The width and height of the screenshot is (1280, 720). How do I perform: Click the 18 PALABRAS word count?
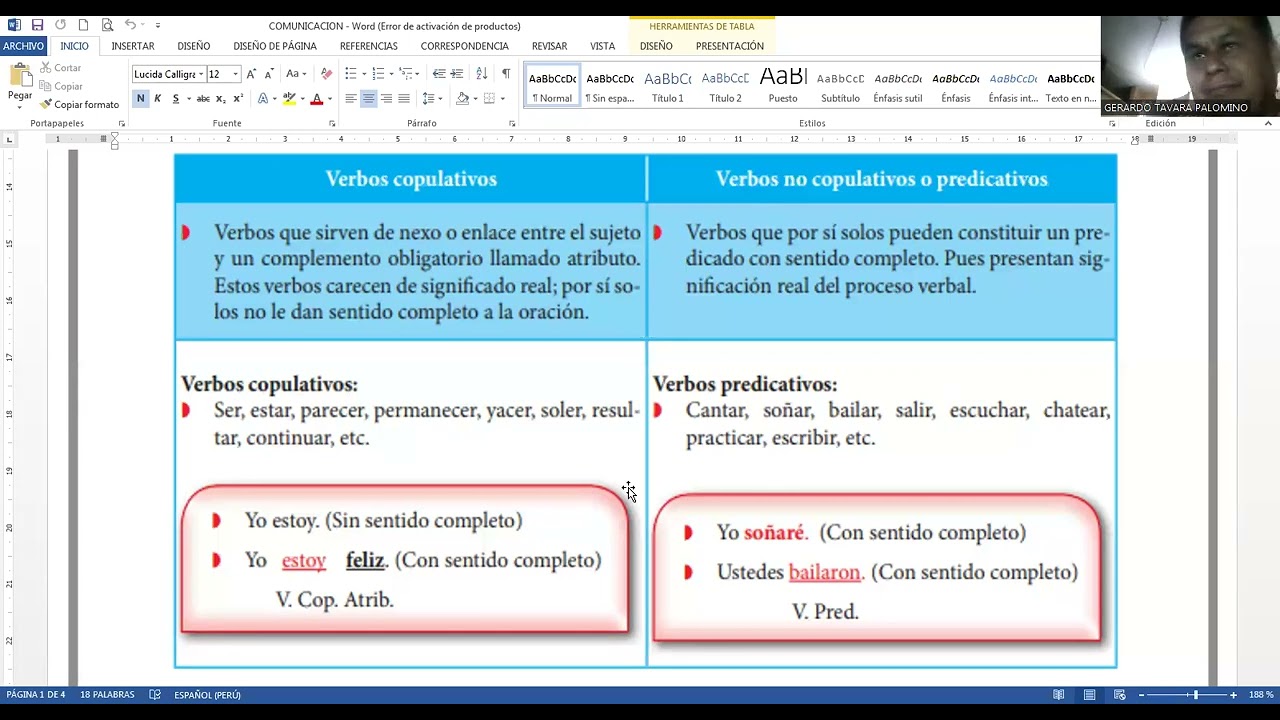(x=107, y=695)
